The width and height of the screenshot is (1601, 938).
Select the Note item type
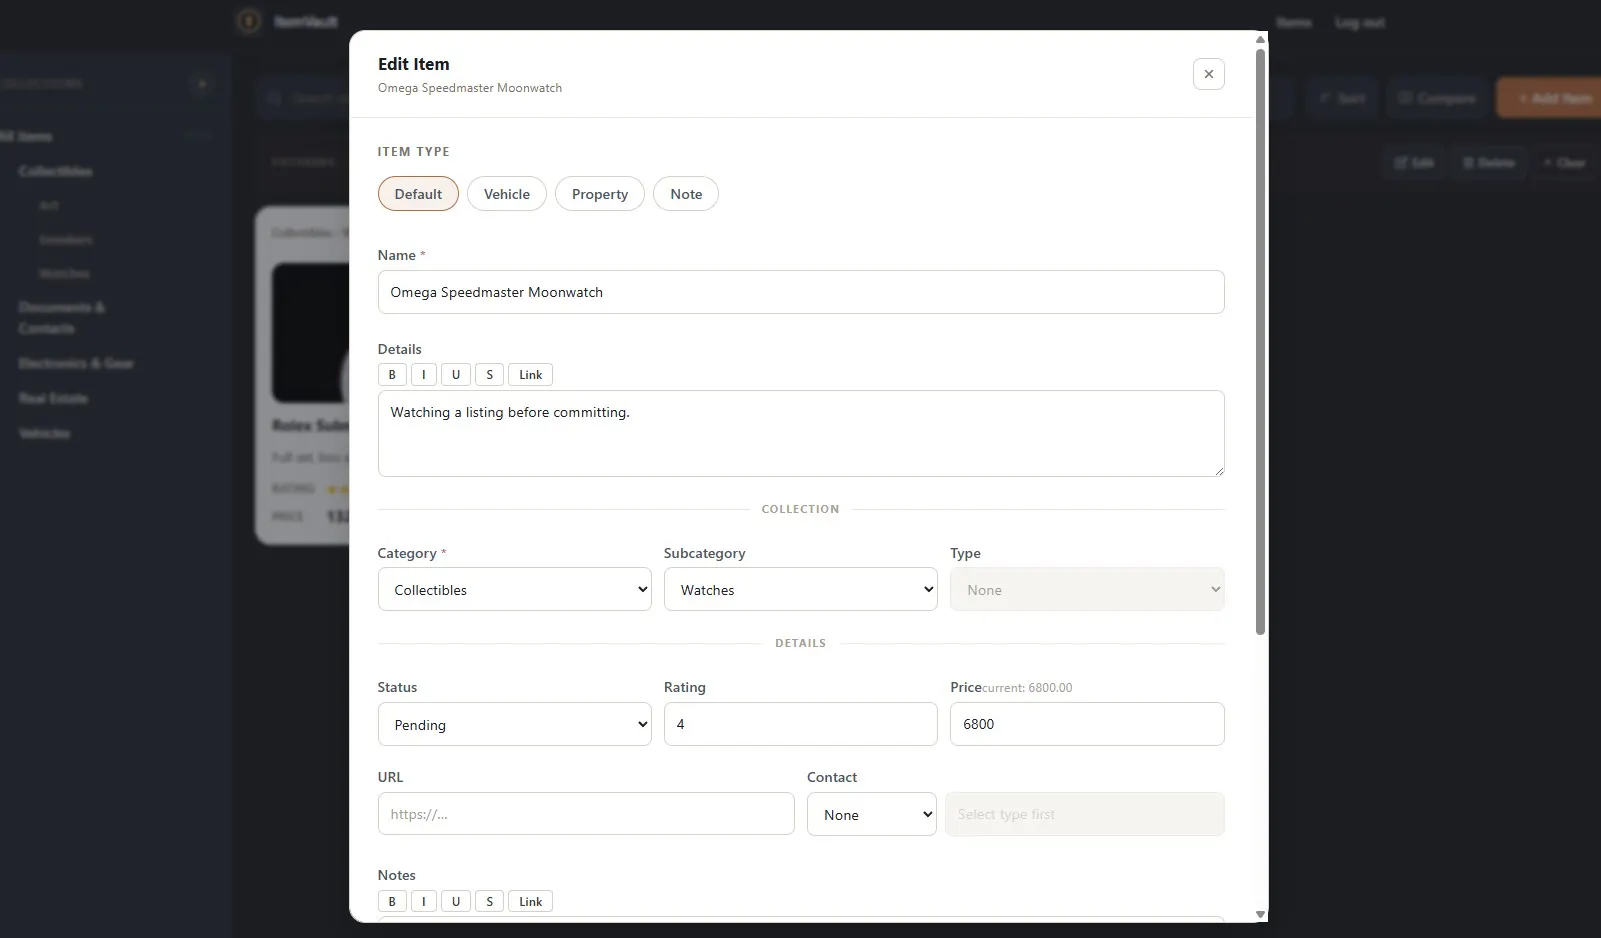click(x=686, y=194)
